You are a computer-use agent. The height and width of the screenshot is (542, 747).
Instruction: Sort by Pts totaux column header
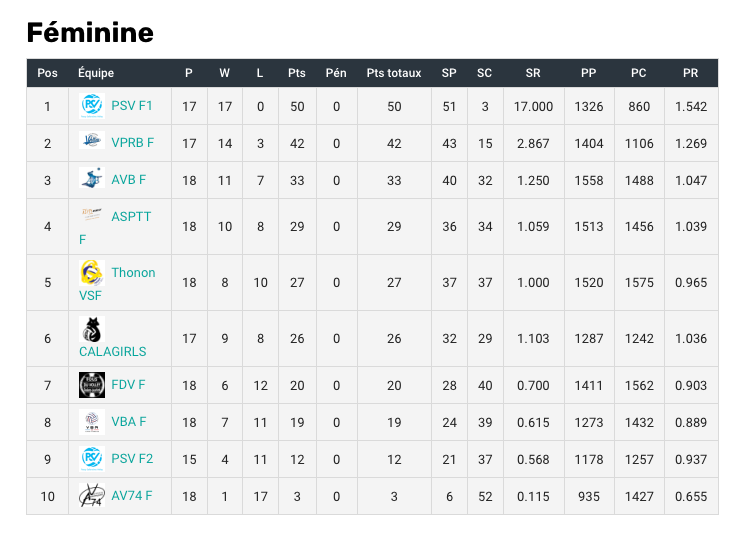(394, 73)
